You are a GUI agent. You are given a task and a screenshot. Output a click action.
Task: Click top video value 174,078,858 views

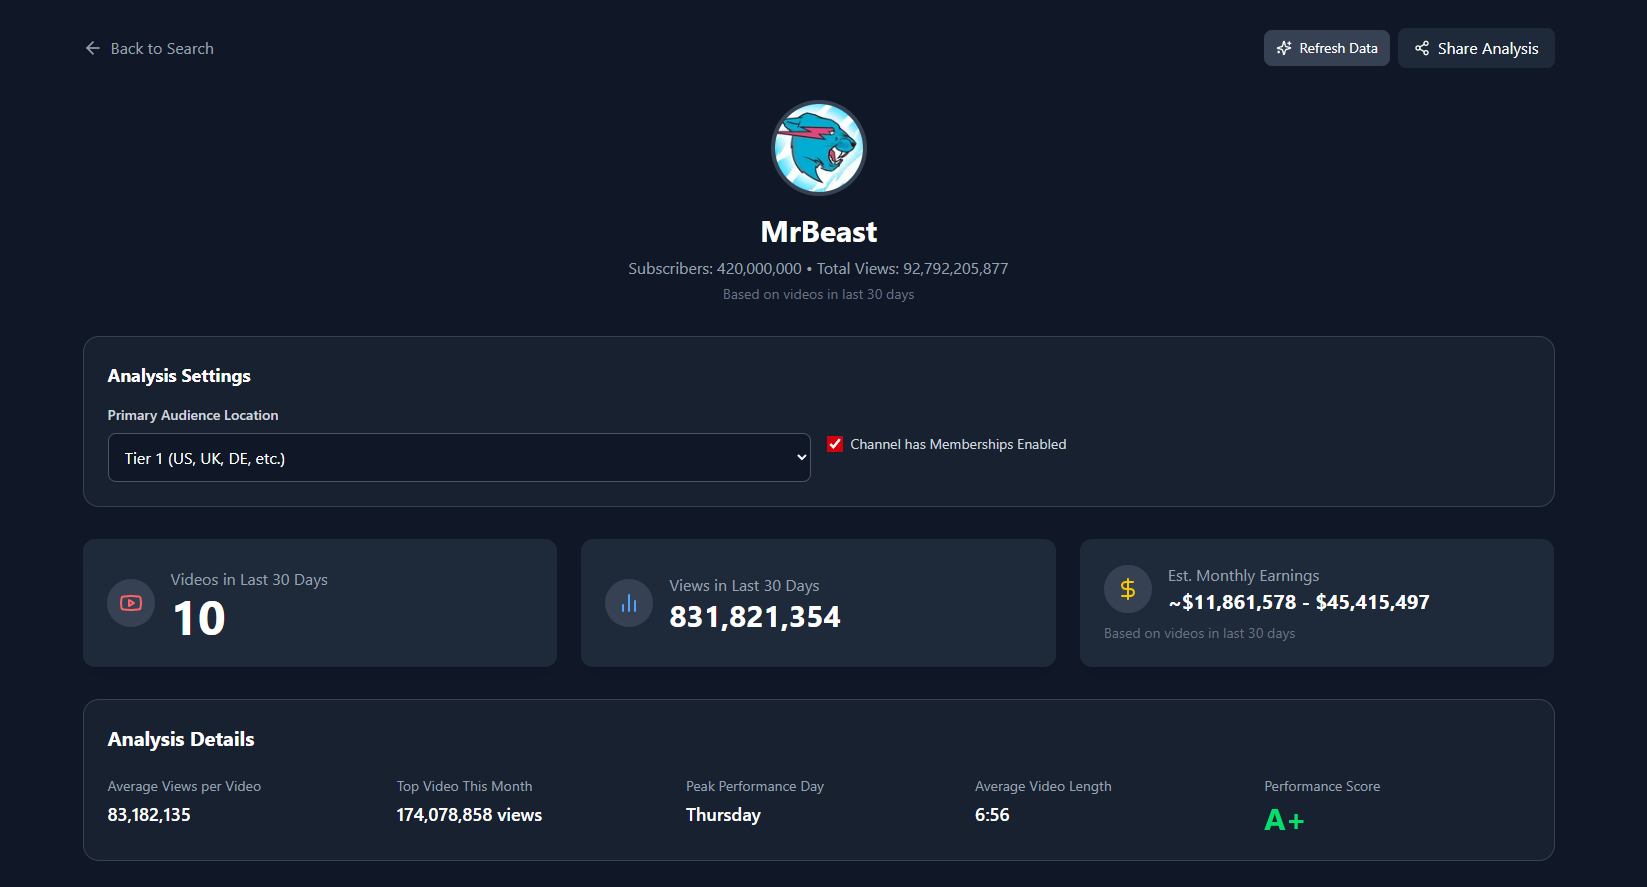point(469,815)
